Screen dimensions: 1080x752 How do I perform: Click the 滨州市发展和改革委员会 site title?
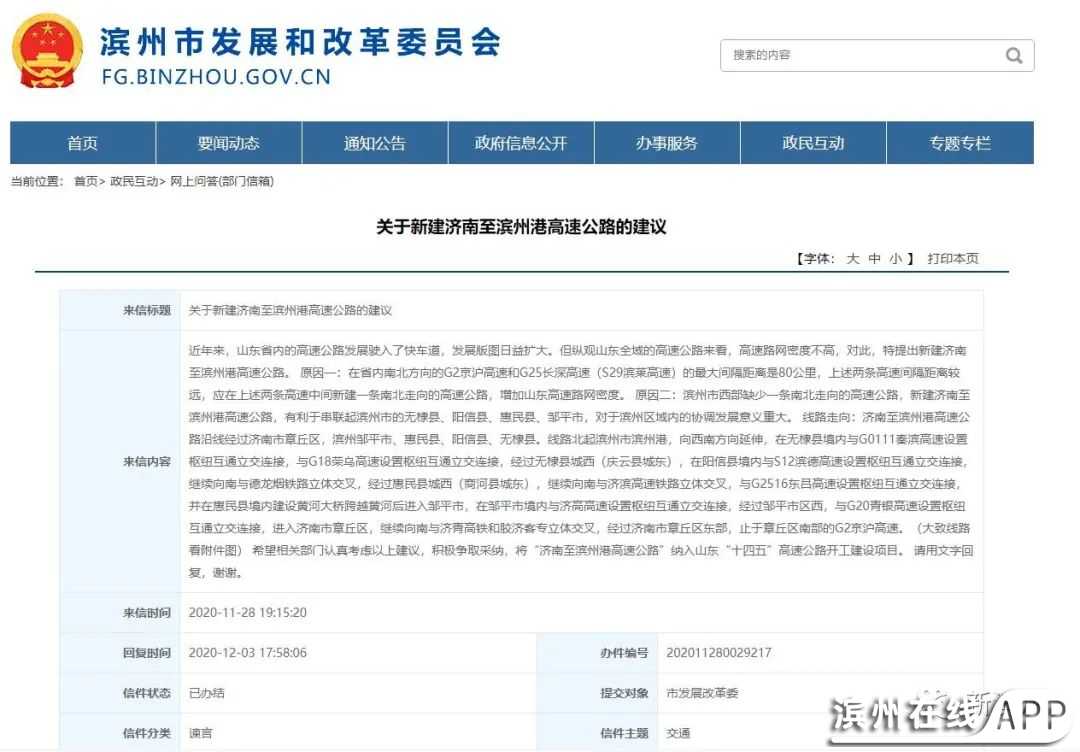tap(300, 40)
